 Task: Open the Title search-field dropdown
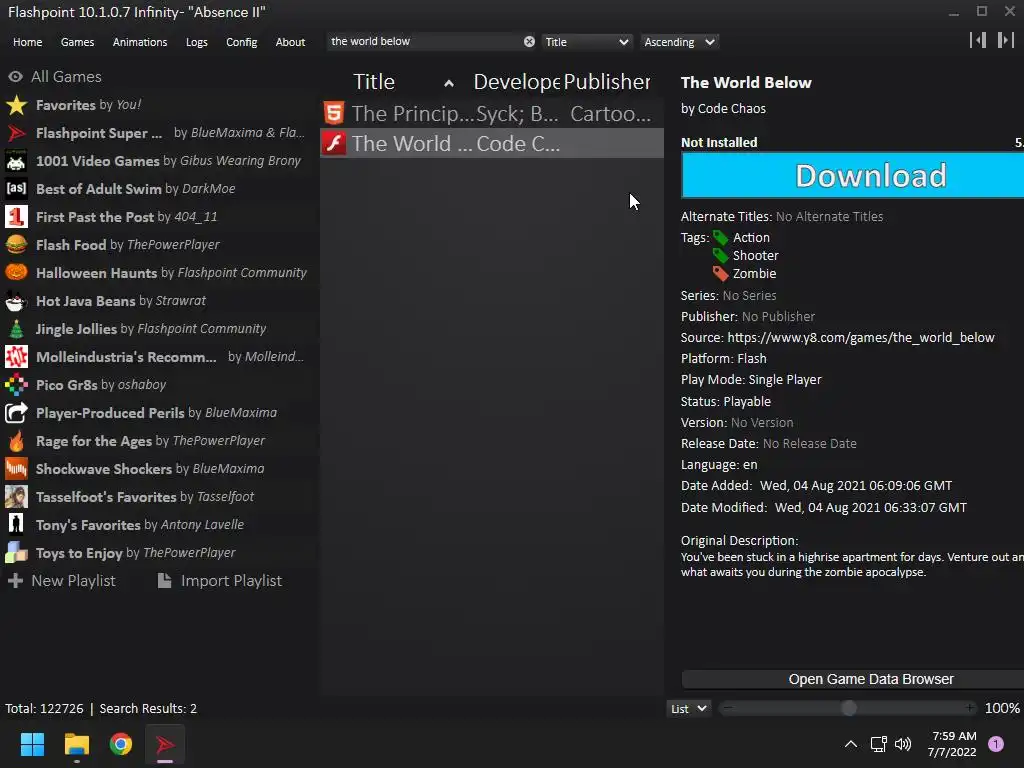click(x=586, y=42)
